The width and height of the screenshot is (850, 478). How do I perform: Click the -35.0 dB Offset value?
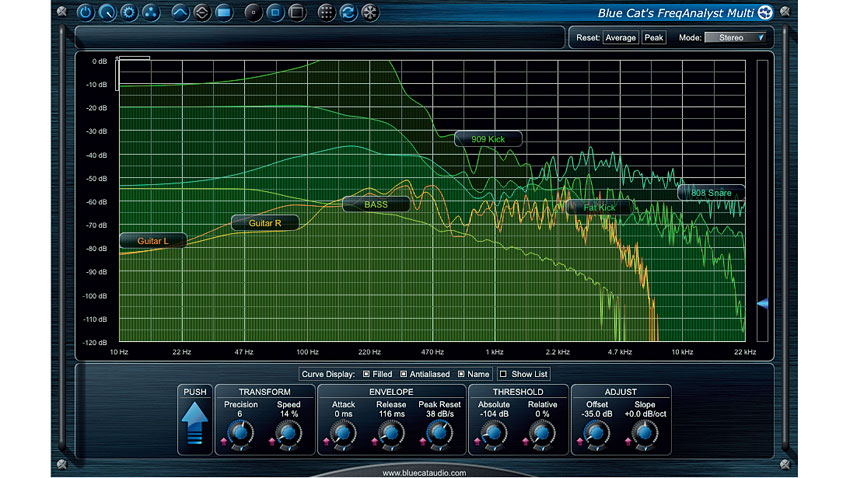[x=597, y=414]
